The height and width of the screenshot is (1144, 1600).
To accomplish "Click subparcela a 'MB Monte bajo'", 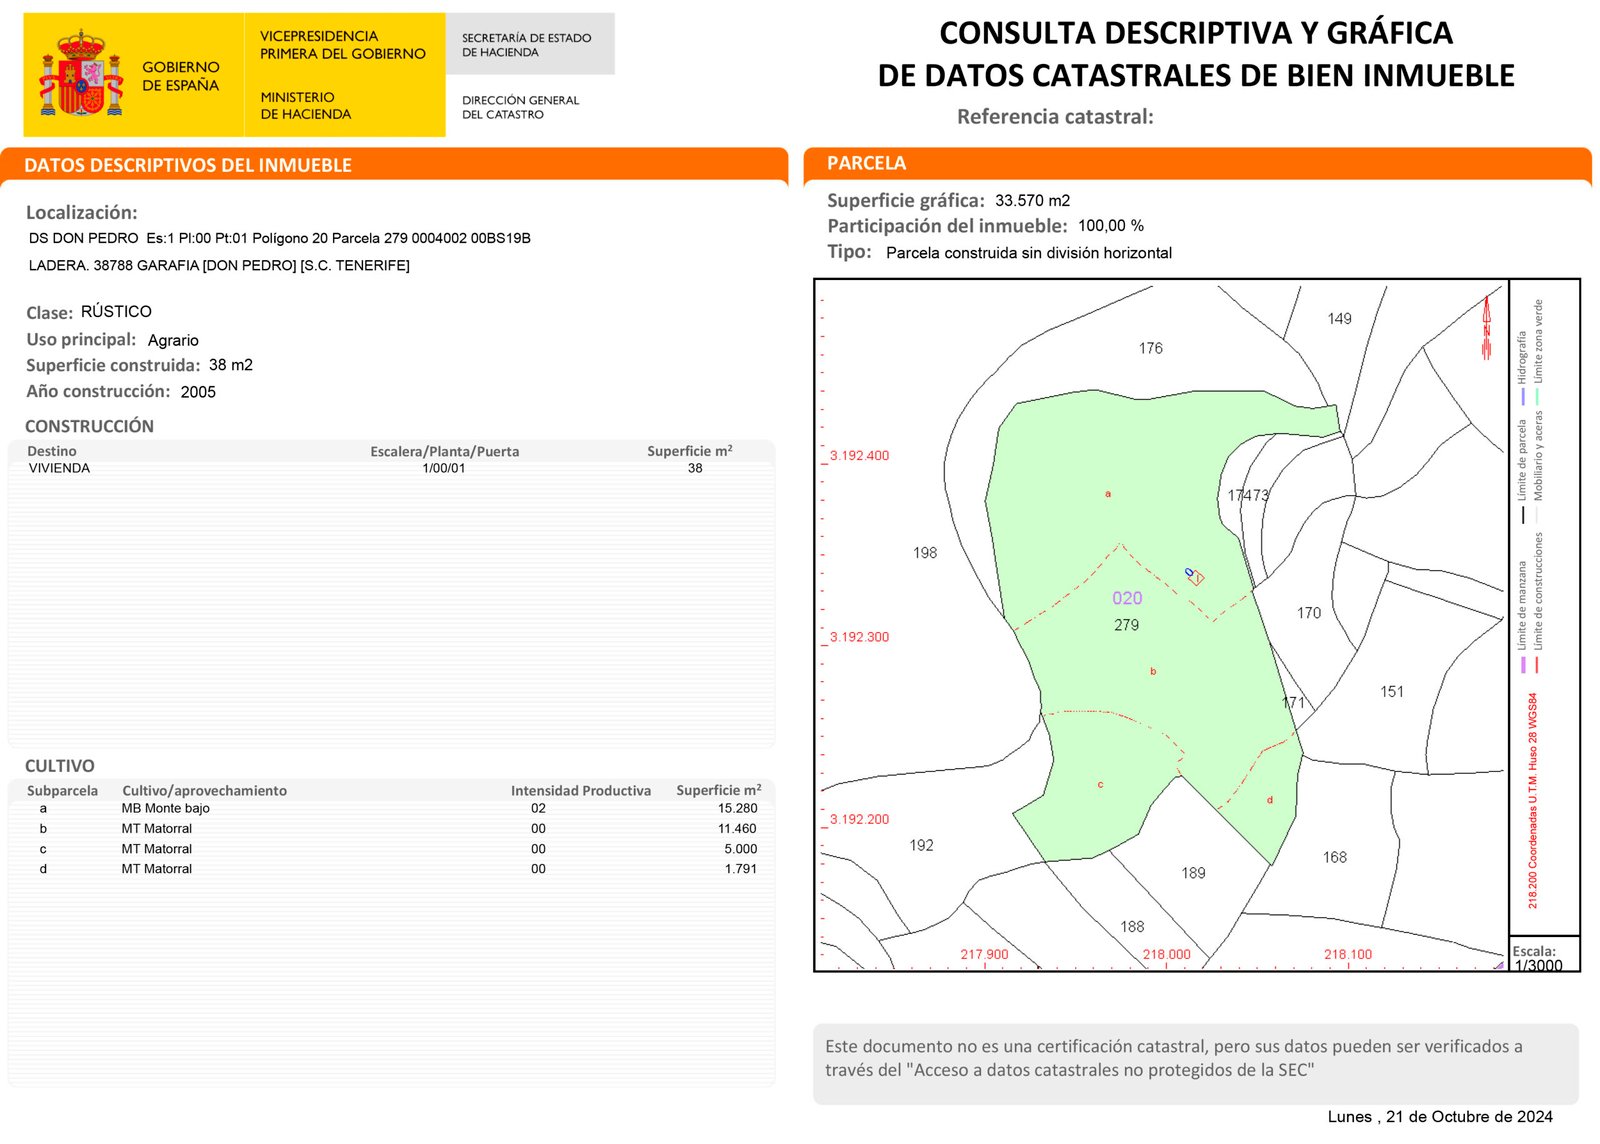I will click(166, 808).
